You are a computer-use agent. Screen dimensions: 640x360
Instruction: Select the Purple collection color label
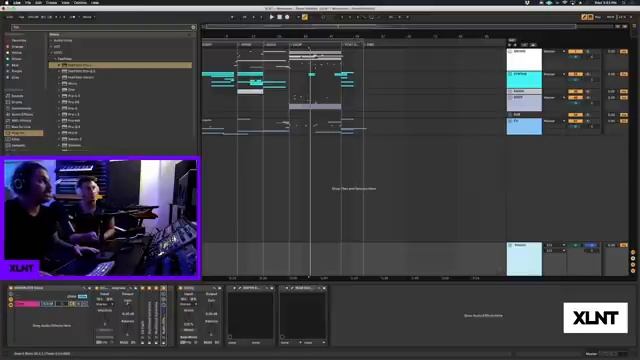click(17, 71)
